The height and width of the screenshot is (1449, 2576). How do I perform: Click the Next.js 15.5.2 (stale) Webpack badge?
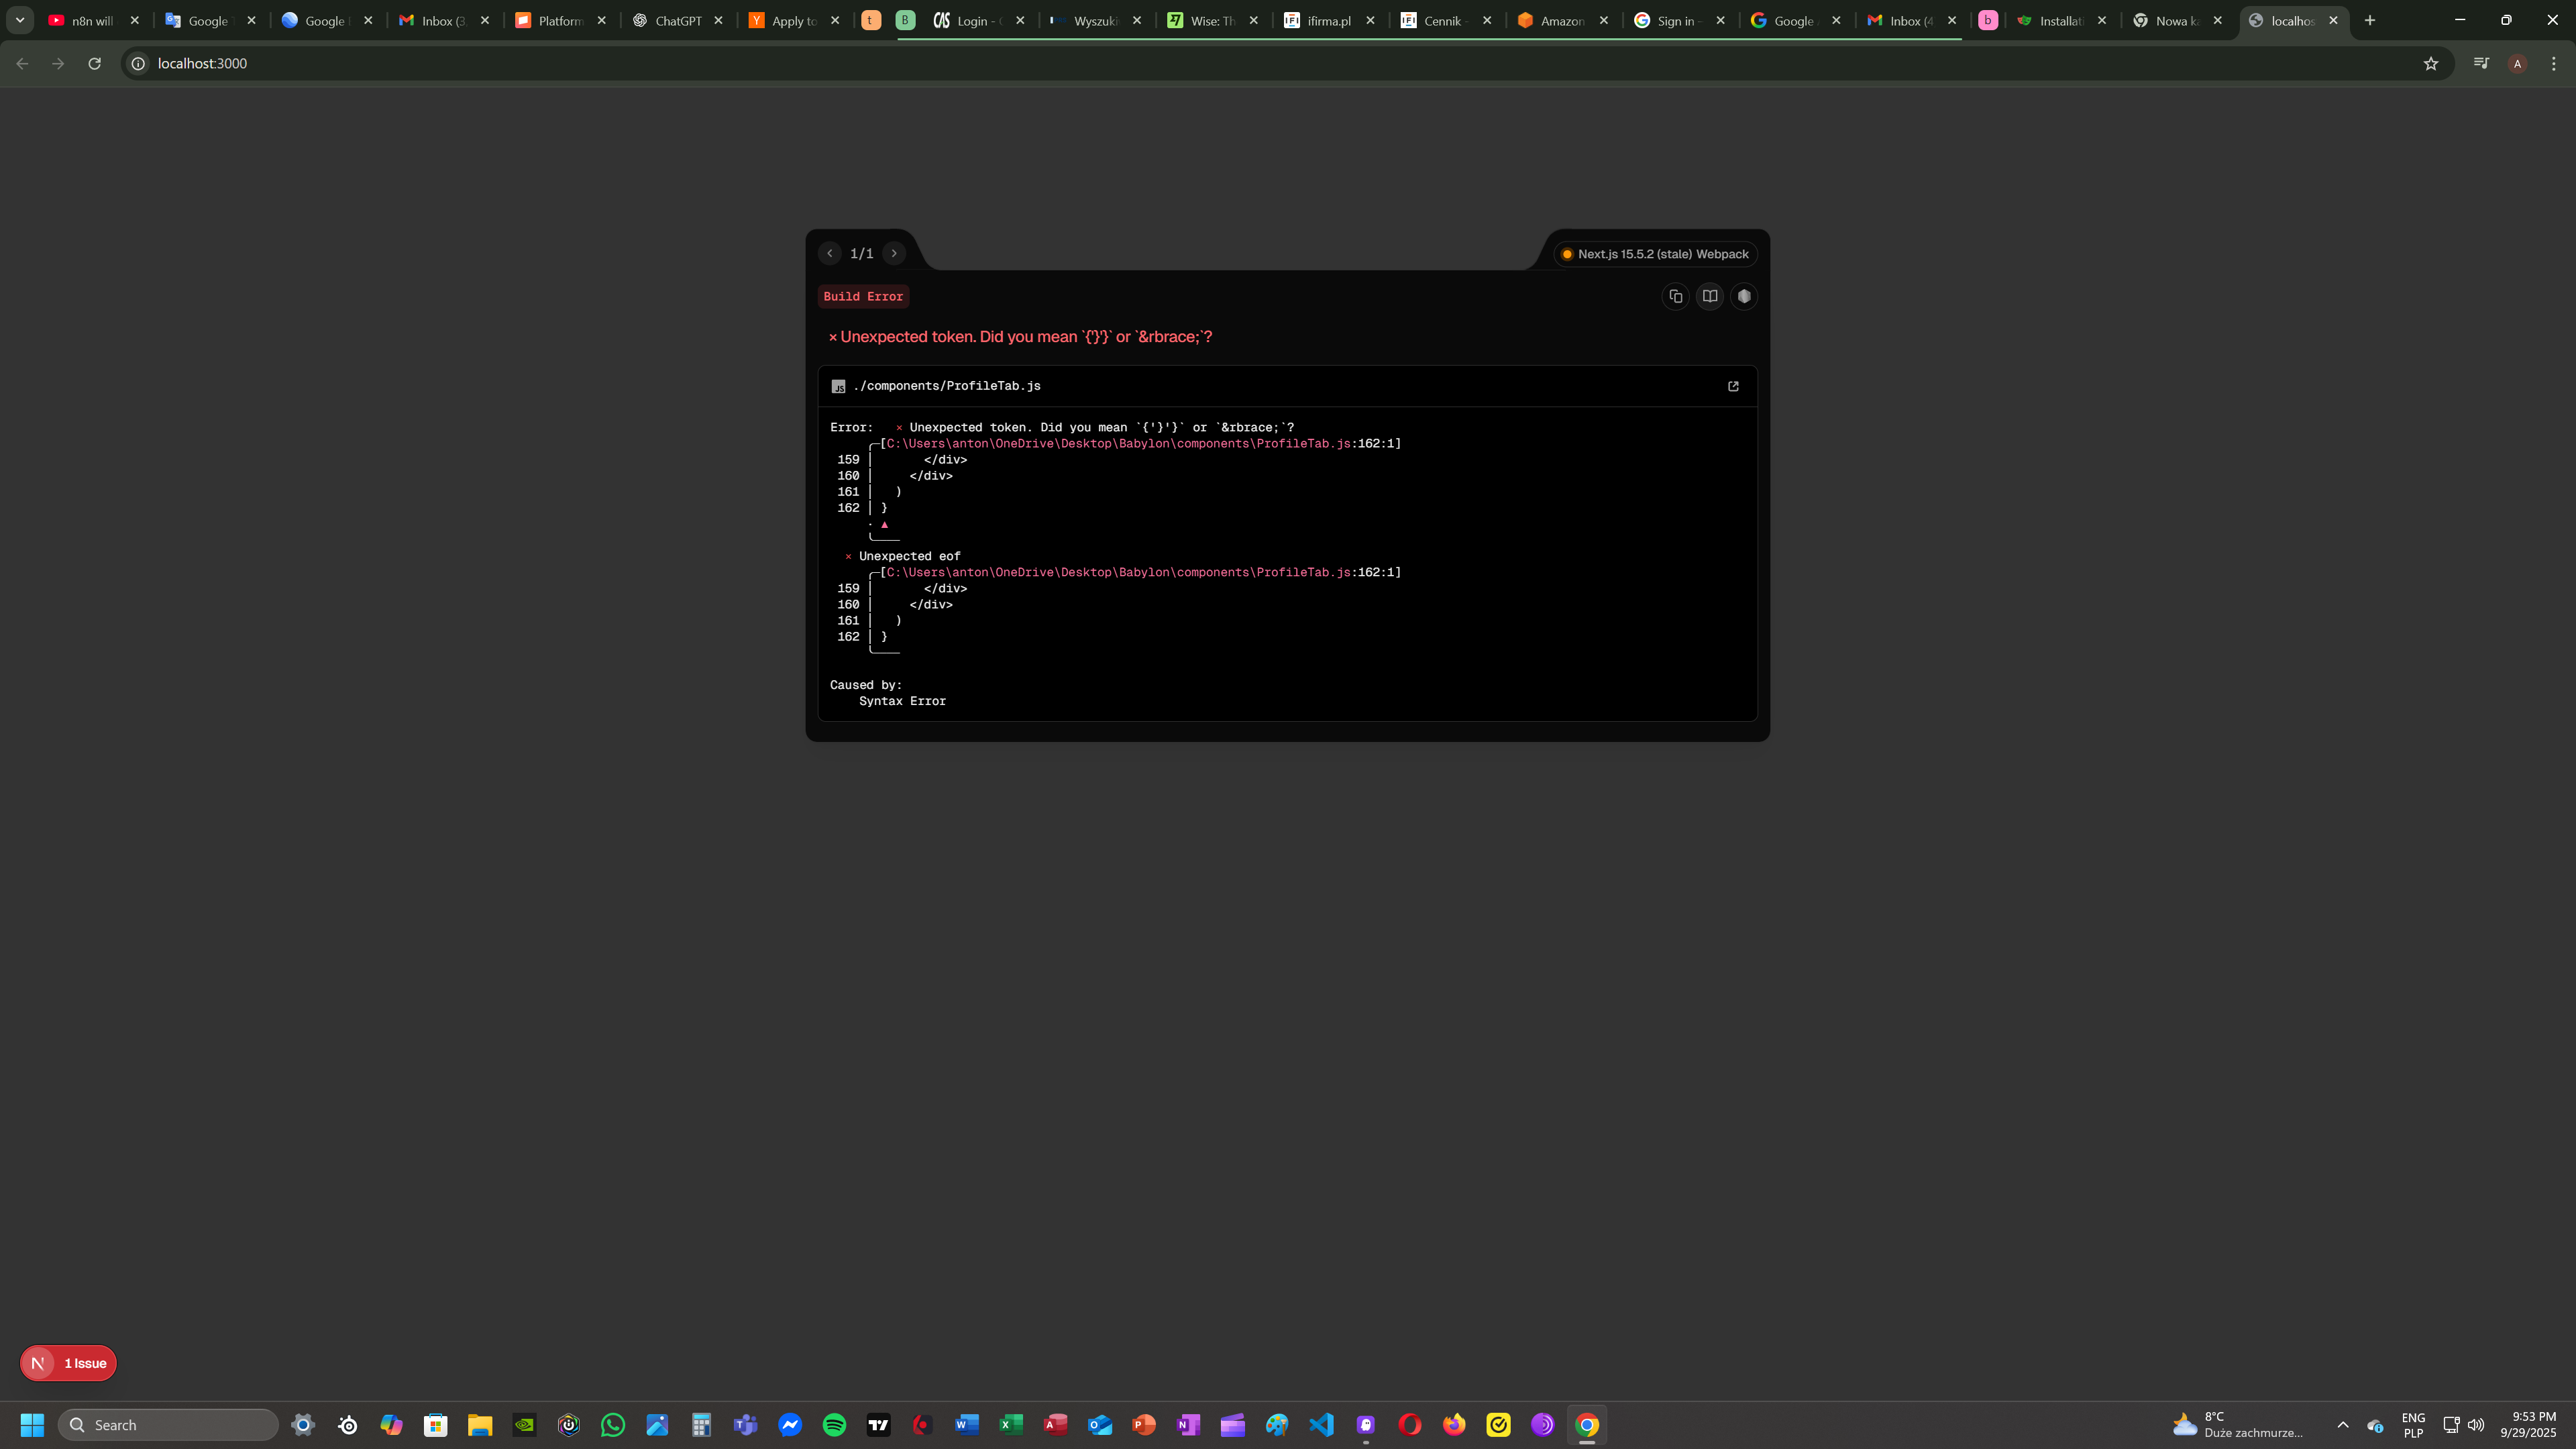point(1655,254)
